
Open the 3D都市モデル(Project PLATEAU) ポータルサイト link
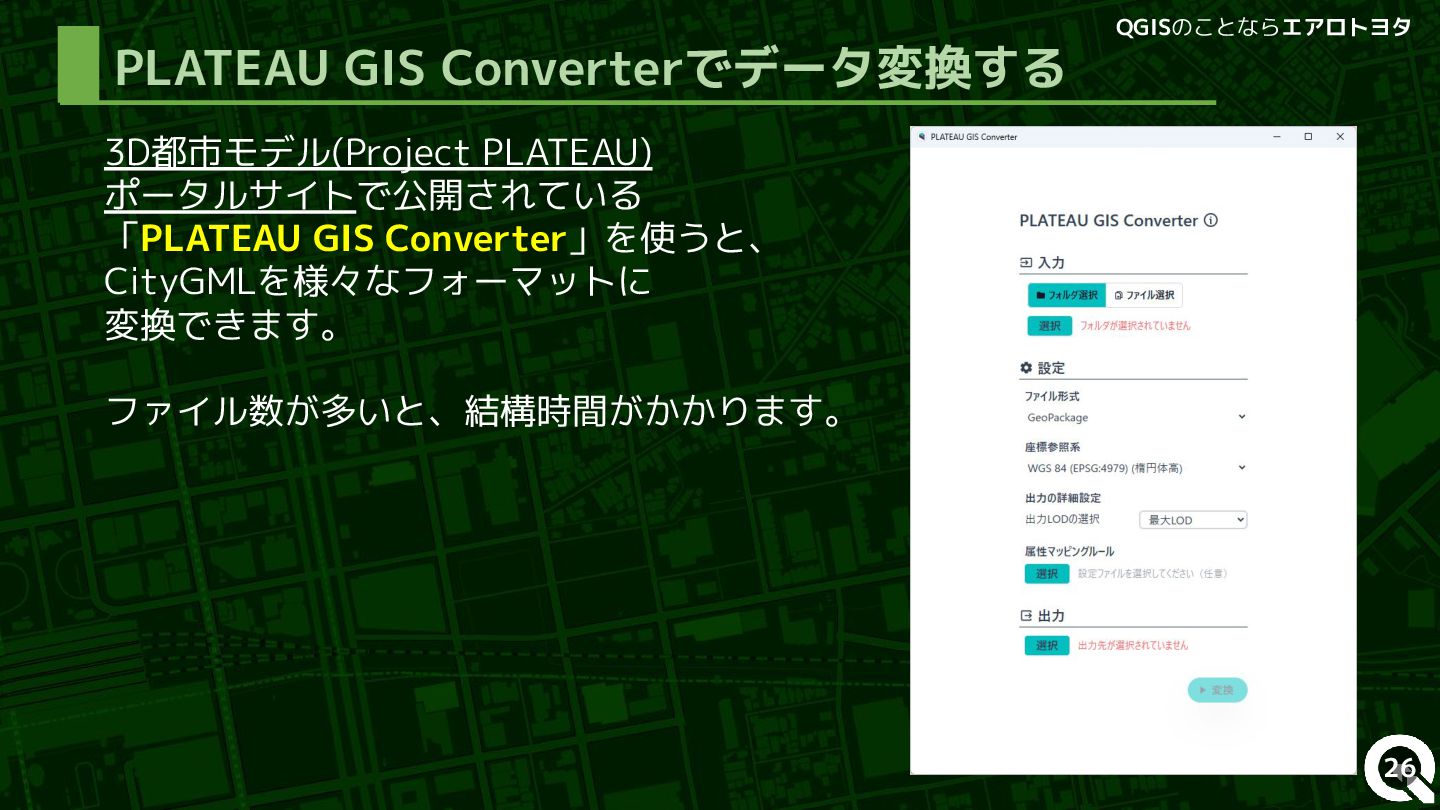pyautogui.click(x=379, y=173)
